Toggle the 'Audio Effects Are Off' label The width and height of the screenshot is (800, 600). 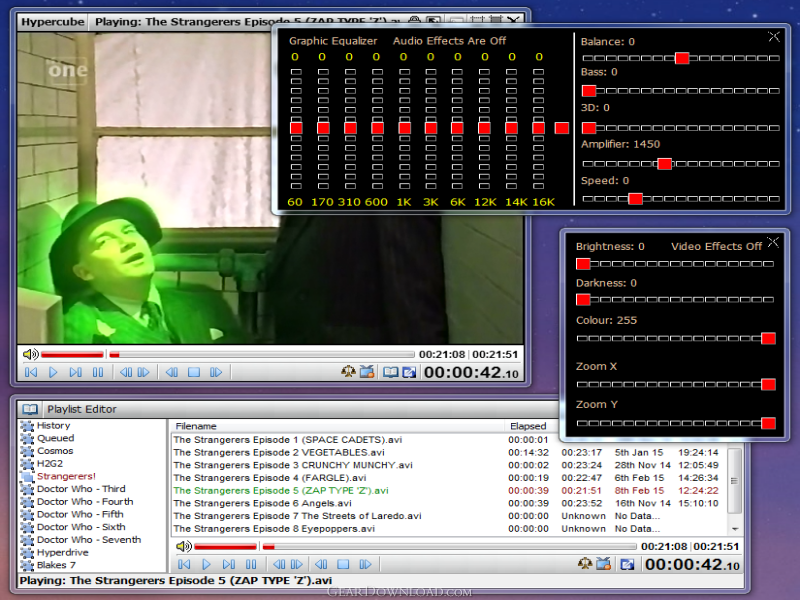pos(449,41)
